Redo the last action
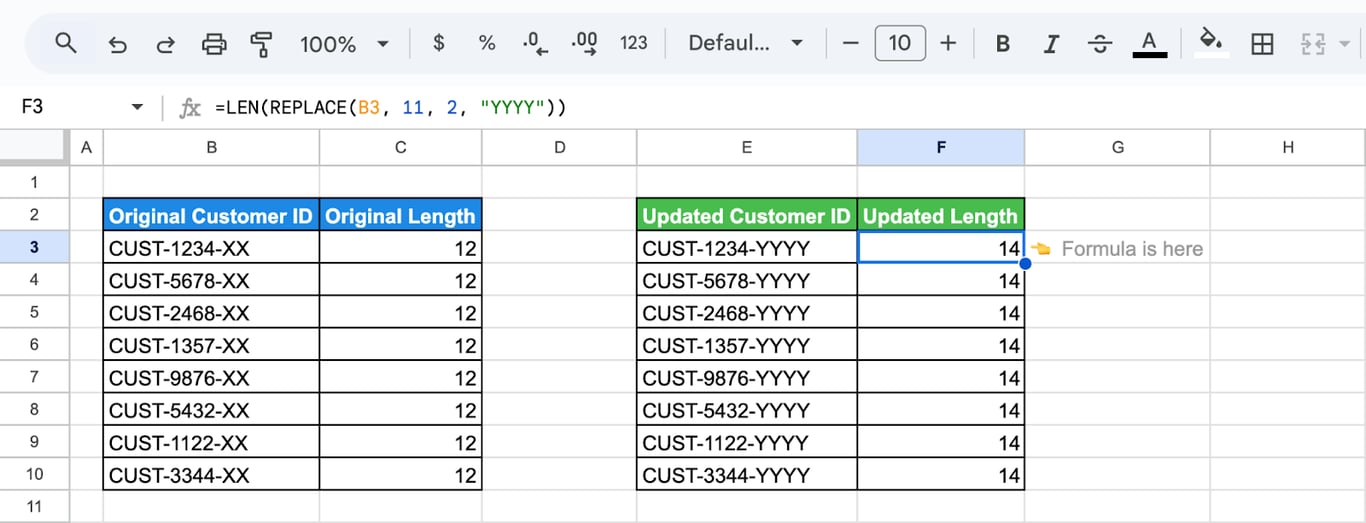Screen dimensions: 1366x523 [x=166, y=44]
